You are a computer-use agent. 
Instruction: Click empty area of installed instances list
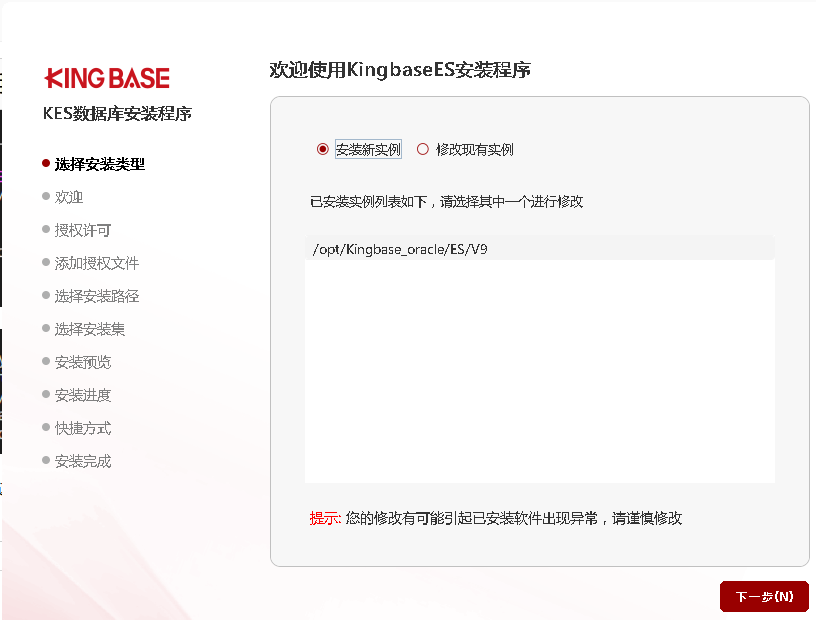(x=539, y=380)
